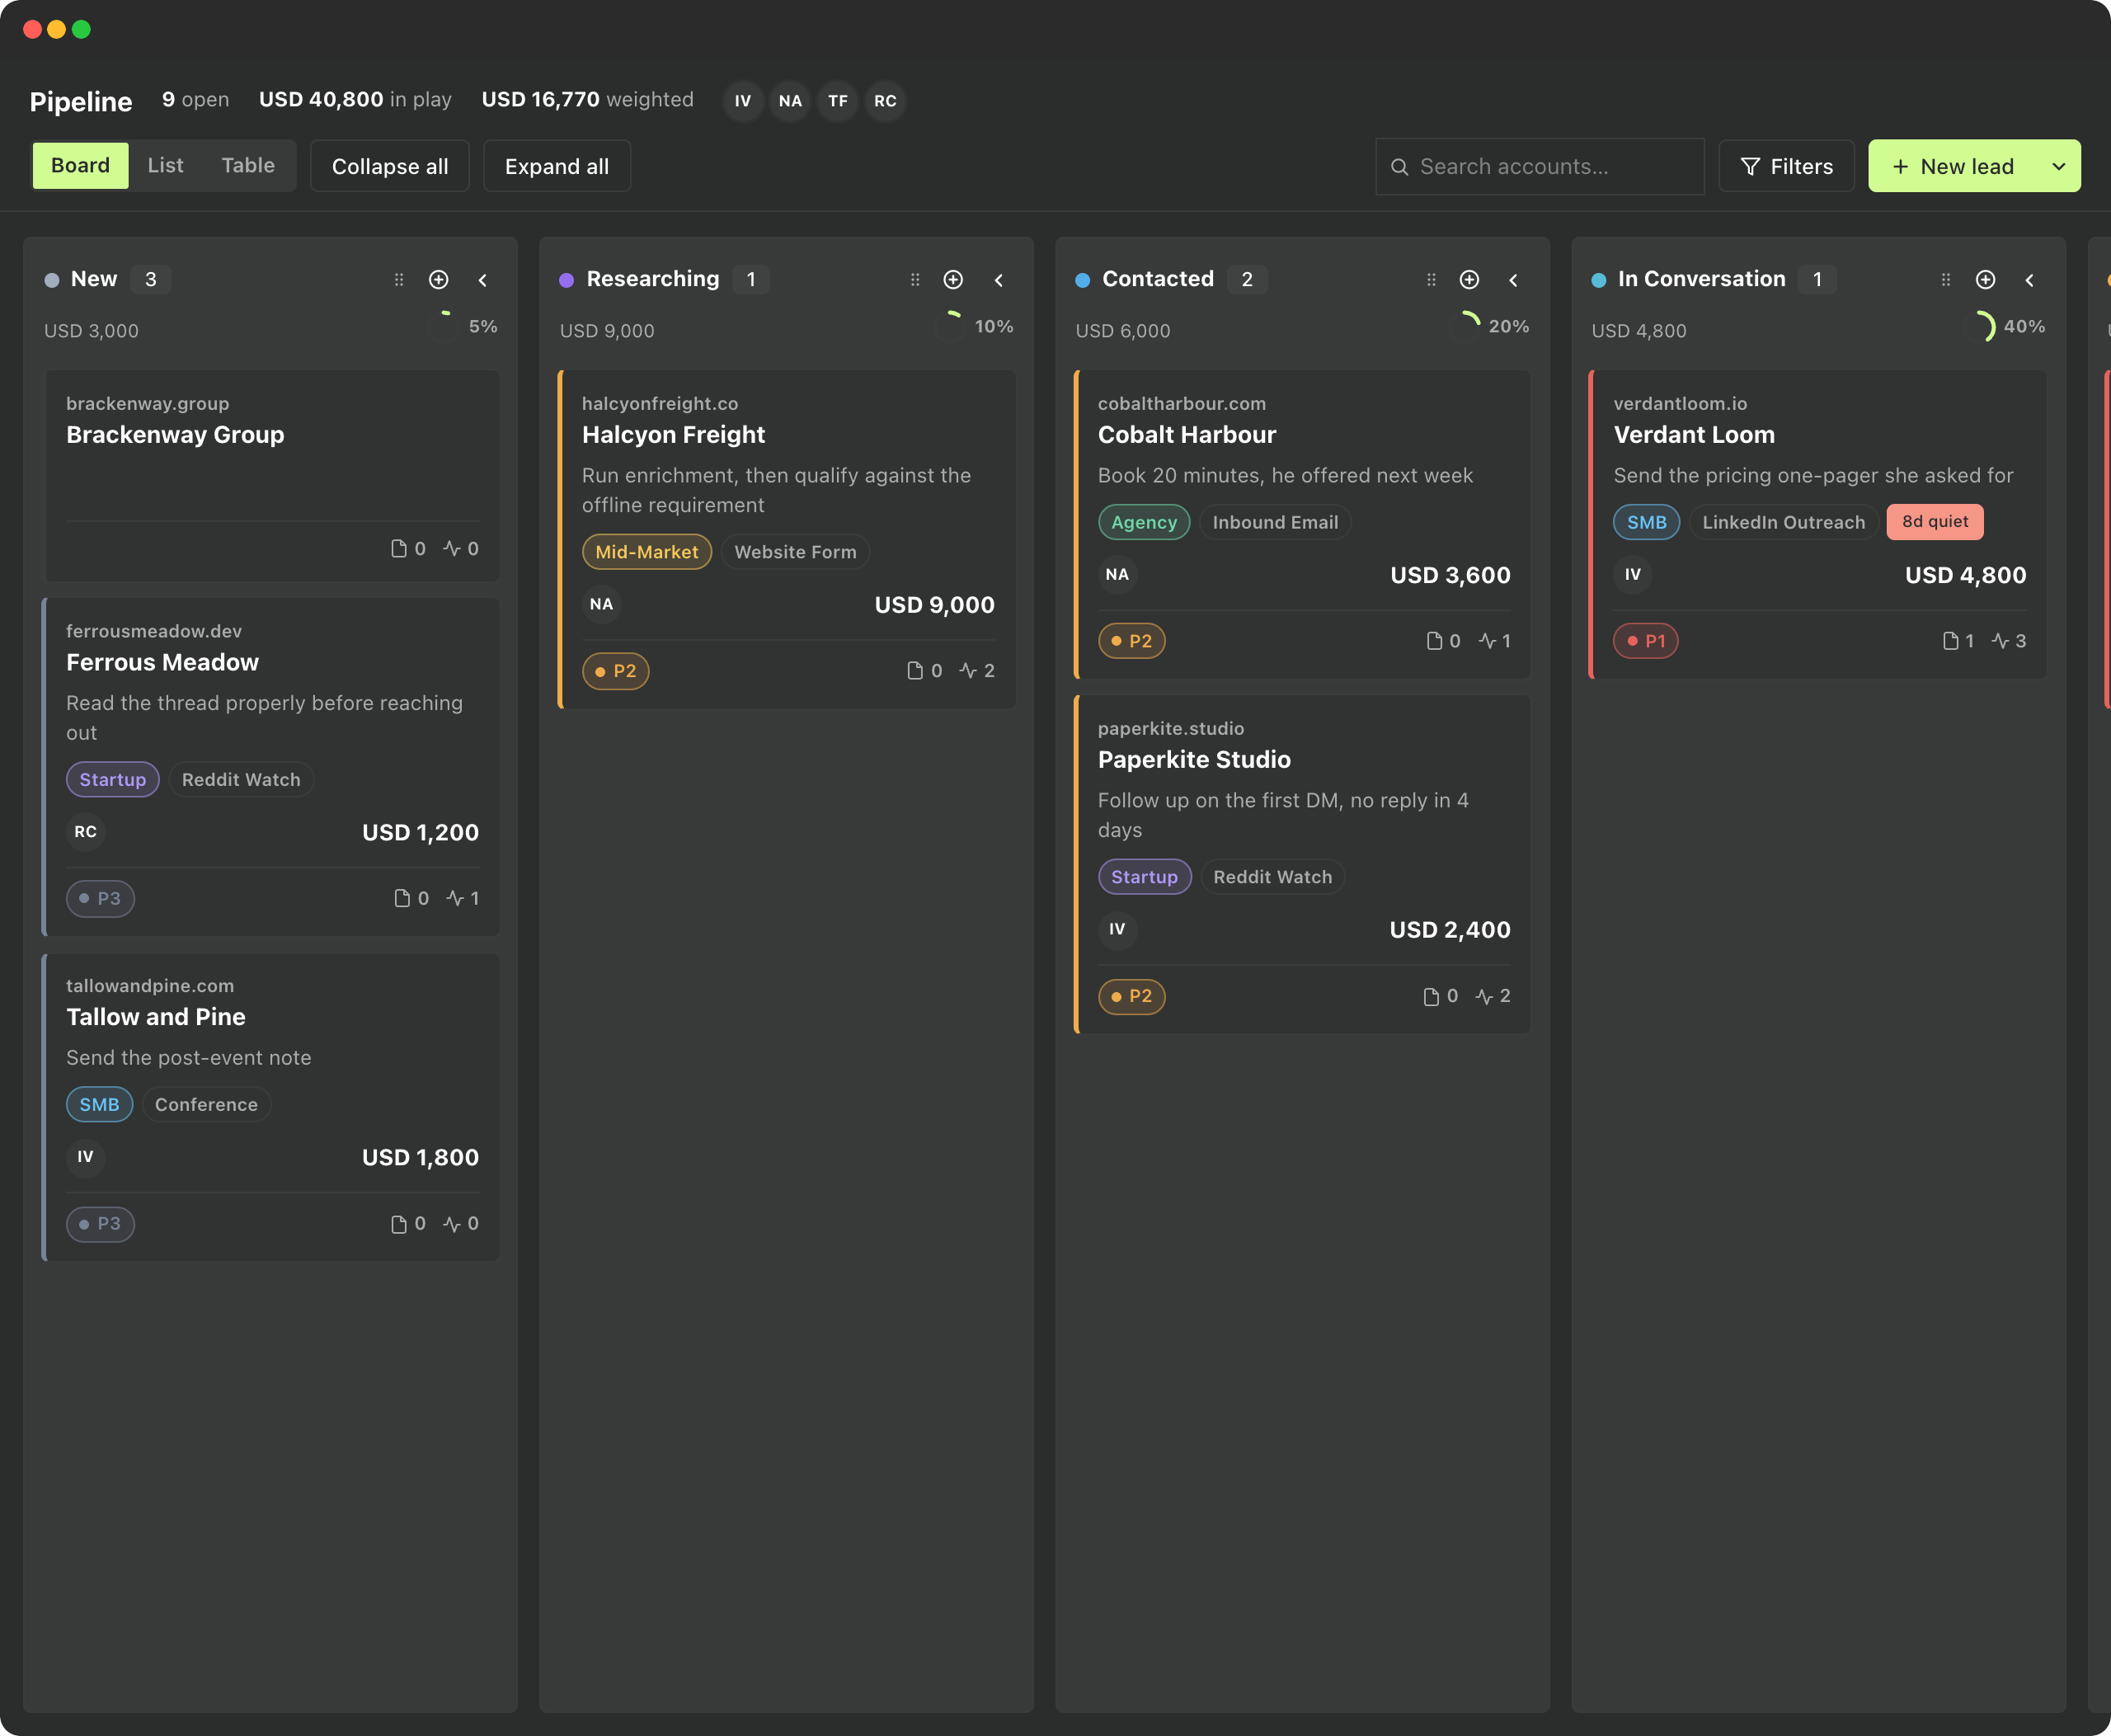Click Expand all button
The height and width of the screenshot is (1736, 2111).
point(557,167)
